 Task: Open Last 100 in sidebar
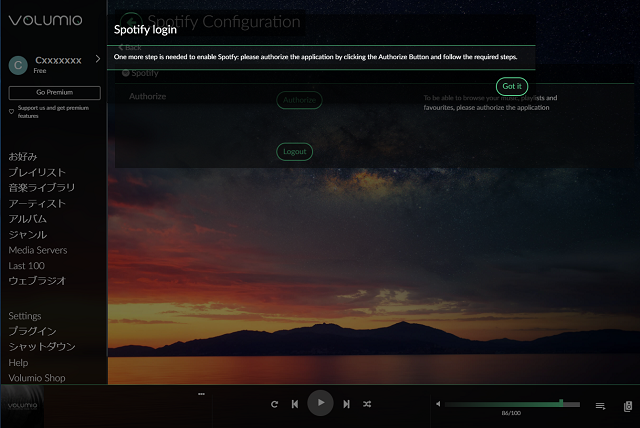point(27,266)
